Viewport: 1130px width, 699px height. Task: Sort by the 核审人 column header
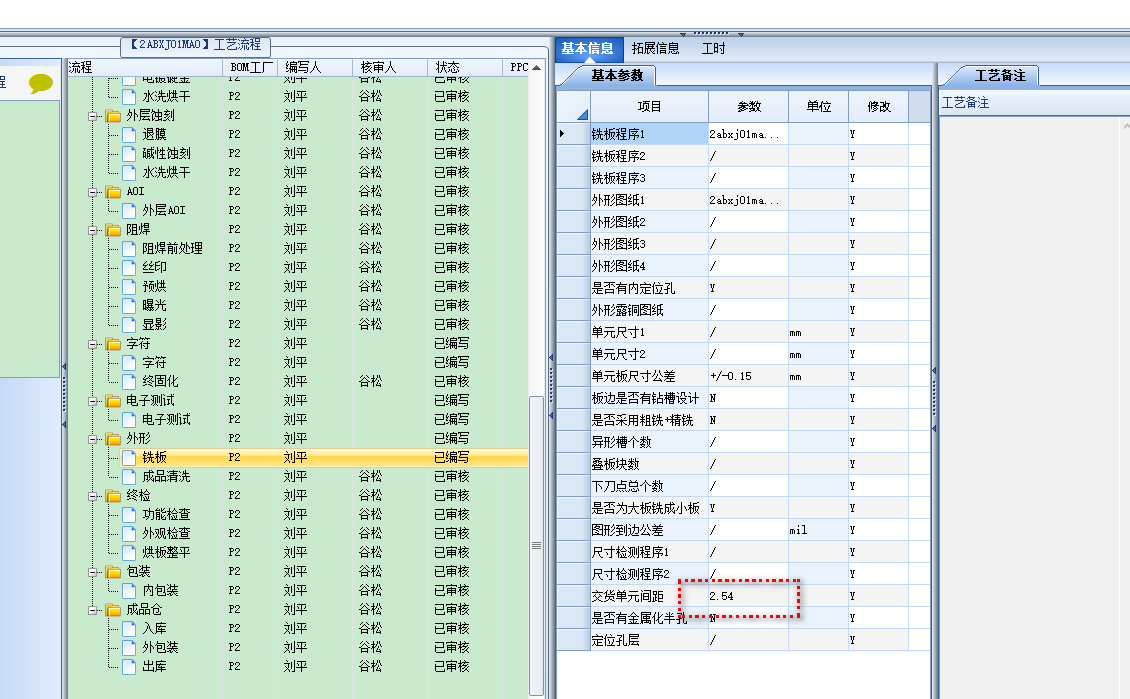pyautogui.click(x=391, y=67)
